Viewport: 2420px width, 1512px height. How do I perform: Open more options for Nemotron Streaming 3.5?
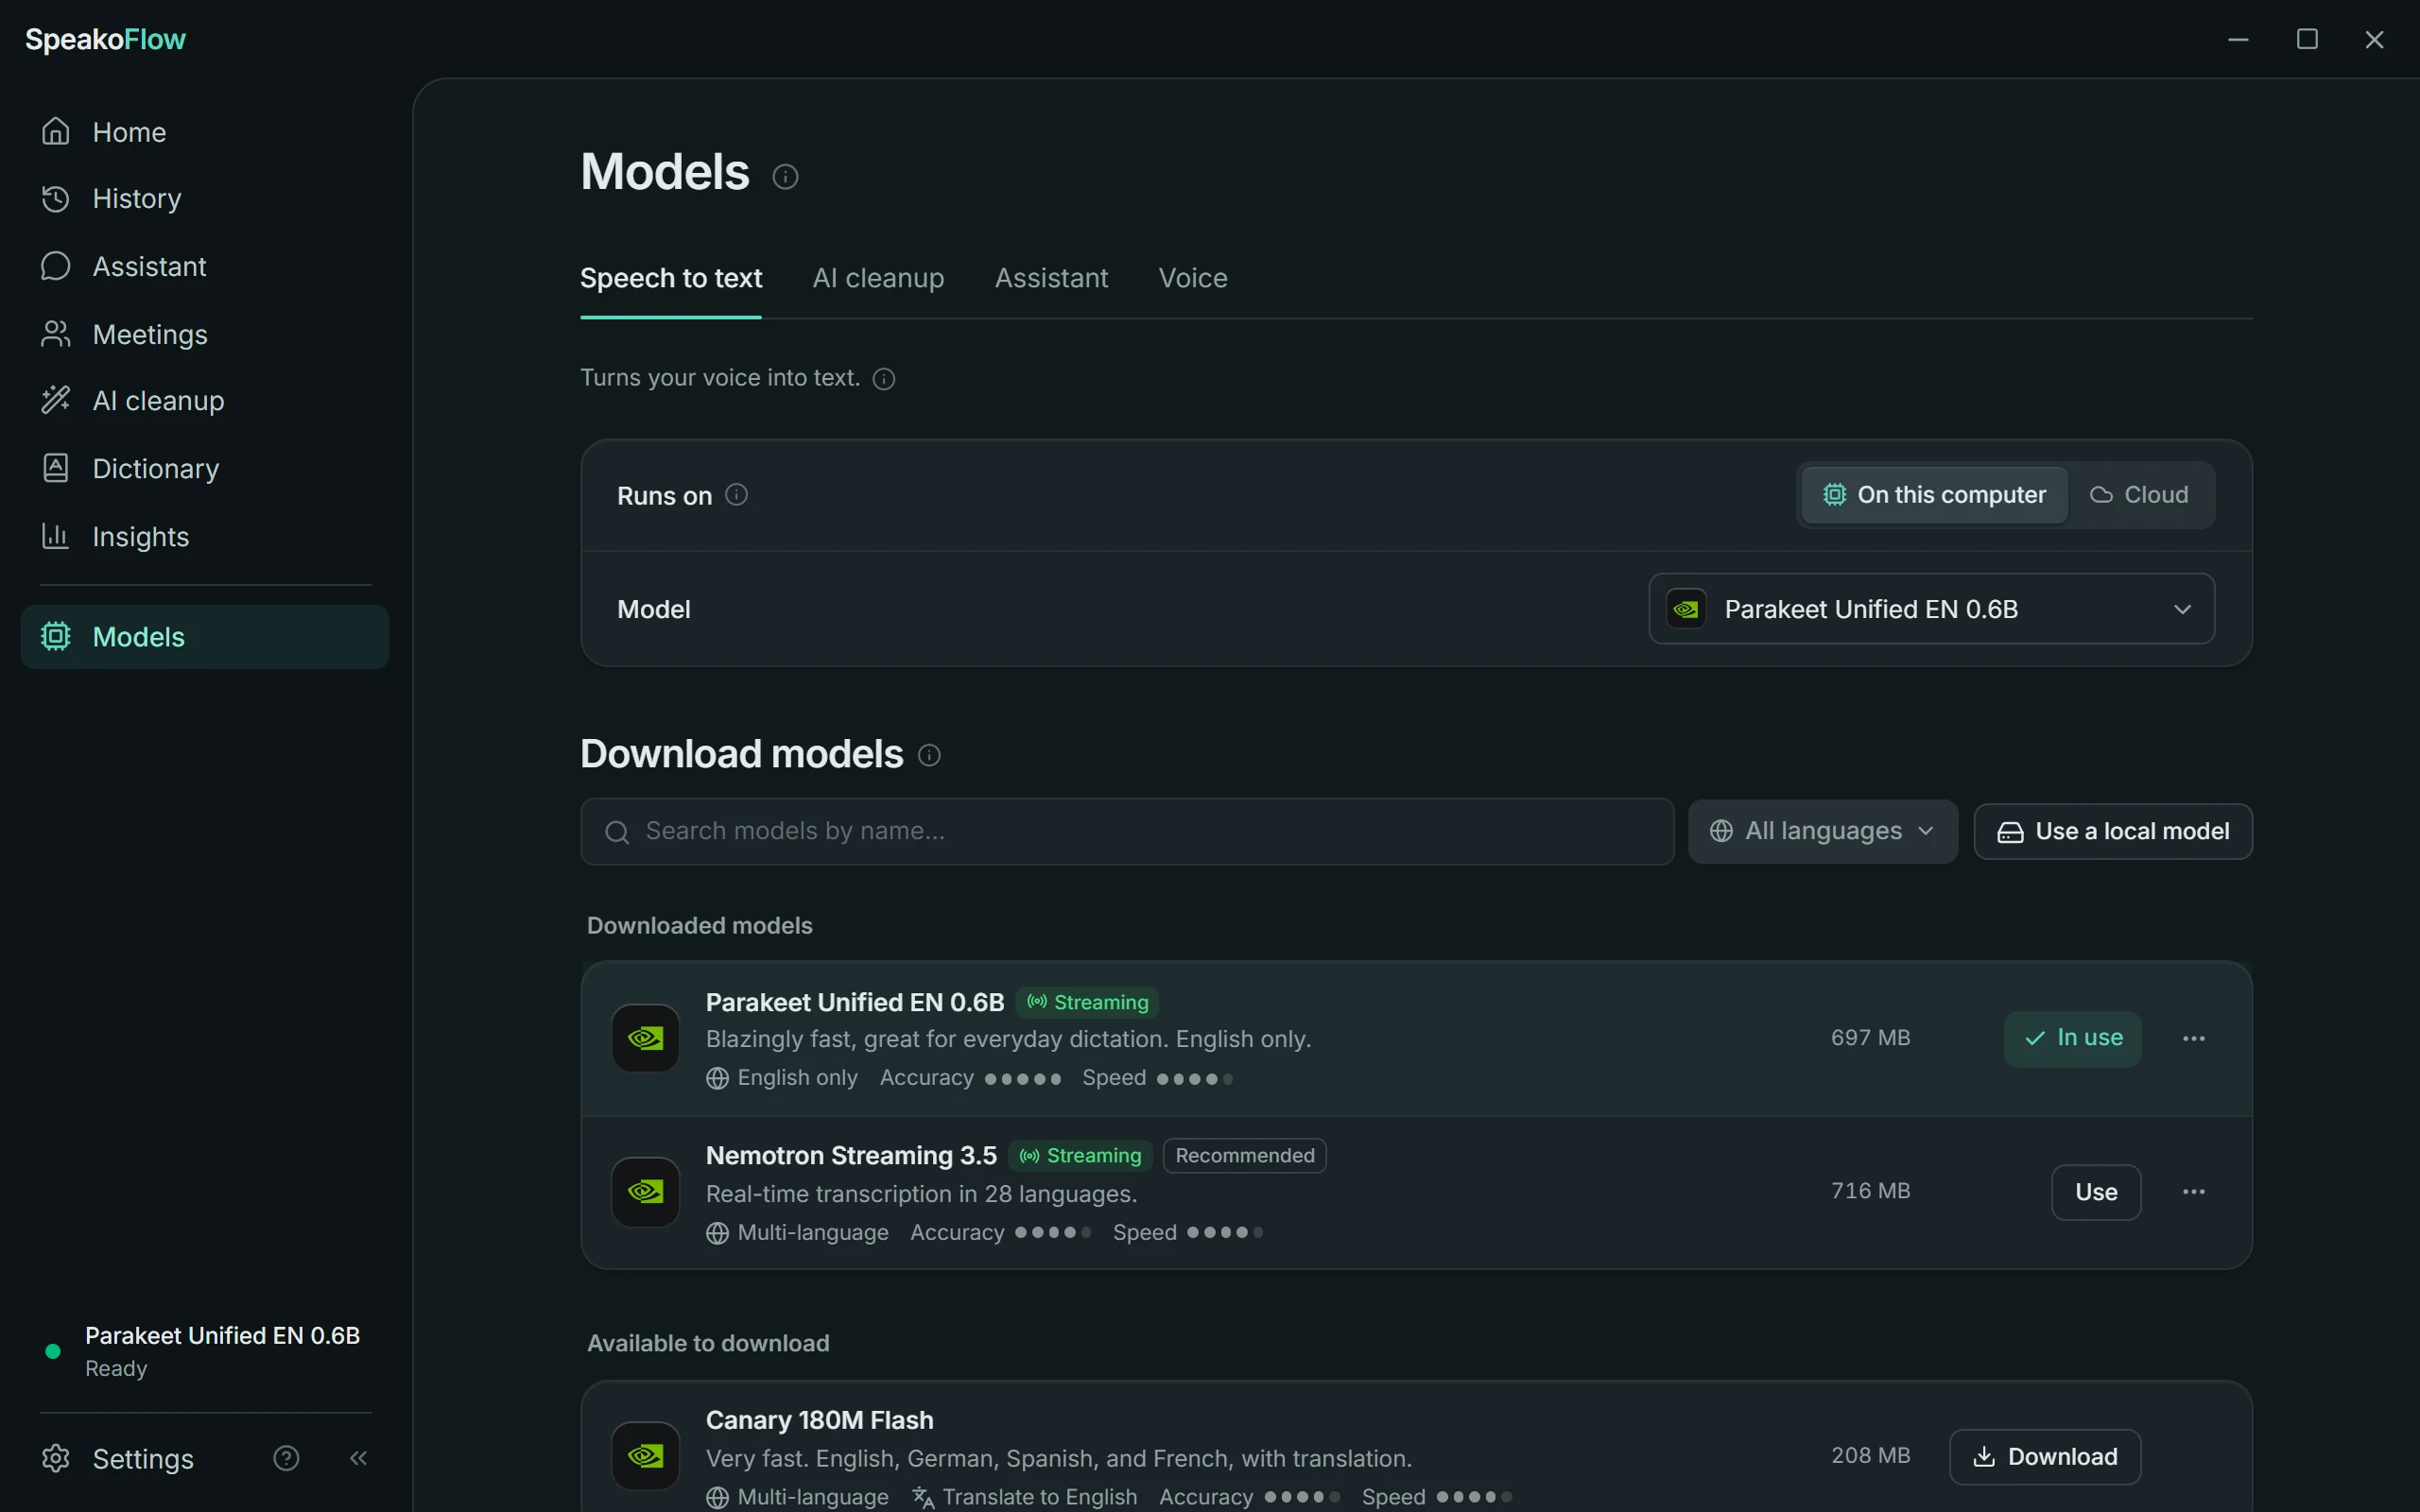tap(2194, 1192)
